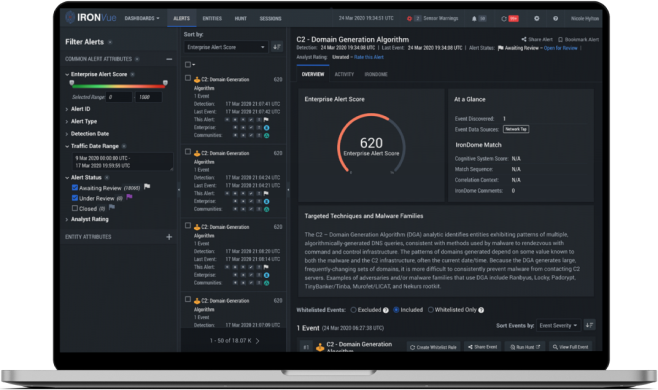Click the Selected Range minimum input
The image size is (658, 390).
coord(119,97)
